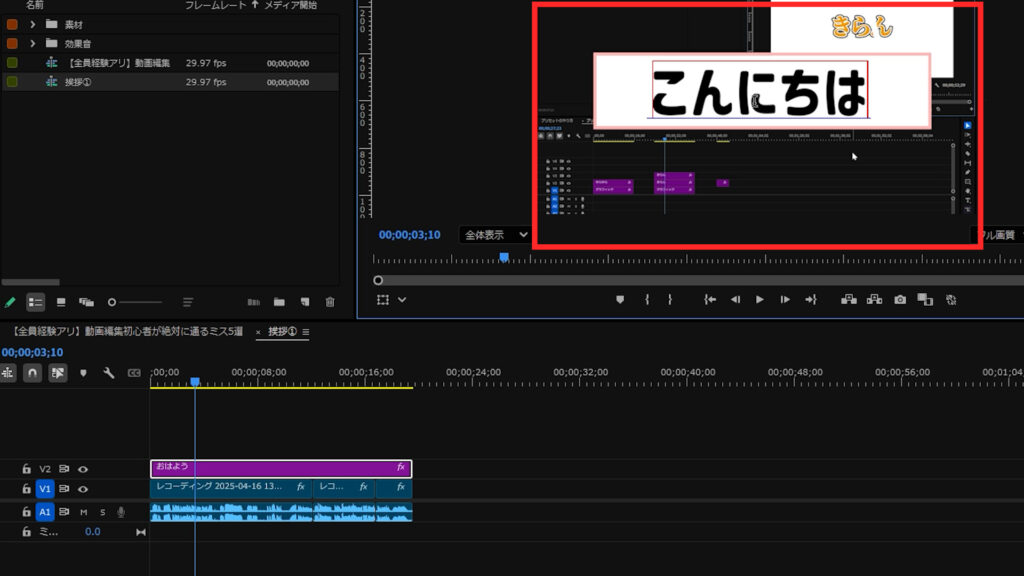Open timeline wrench display settings
This screenshot has width=1024, height=576.
[109, 373]
